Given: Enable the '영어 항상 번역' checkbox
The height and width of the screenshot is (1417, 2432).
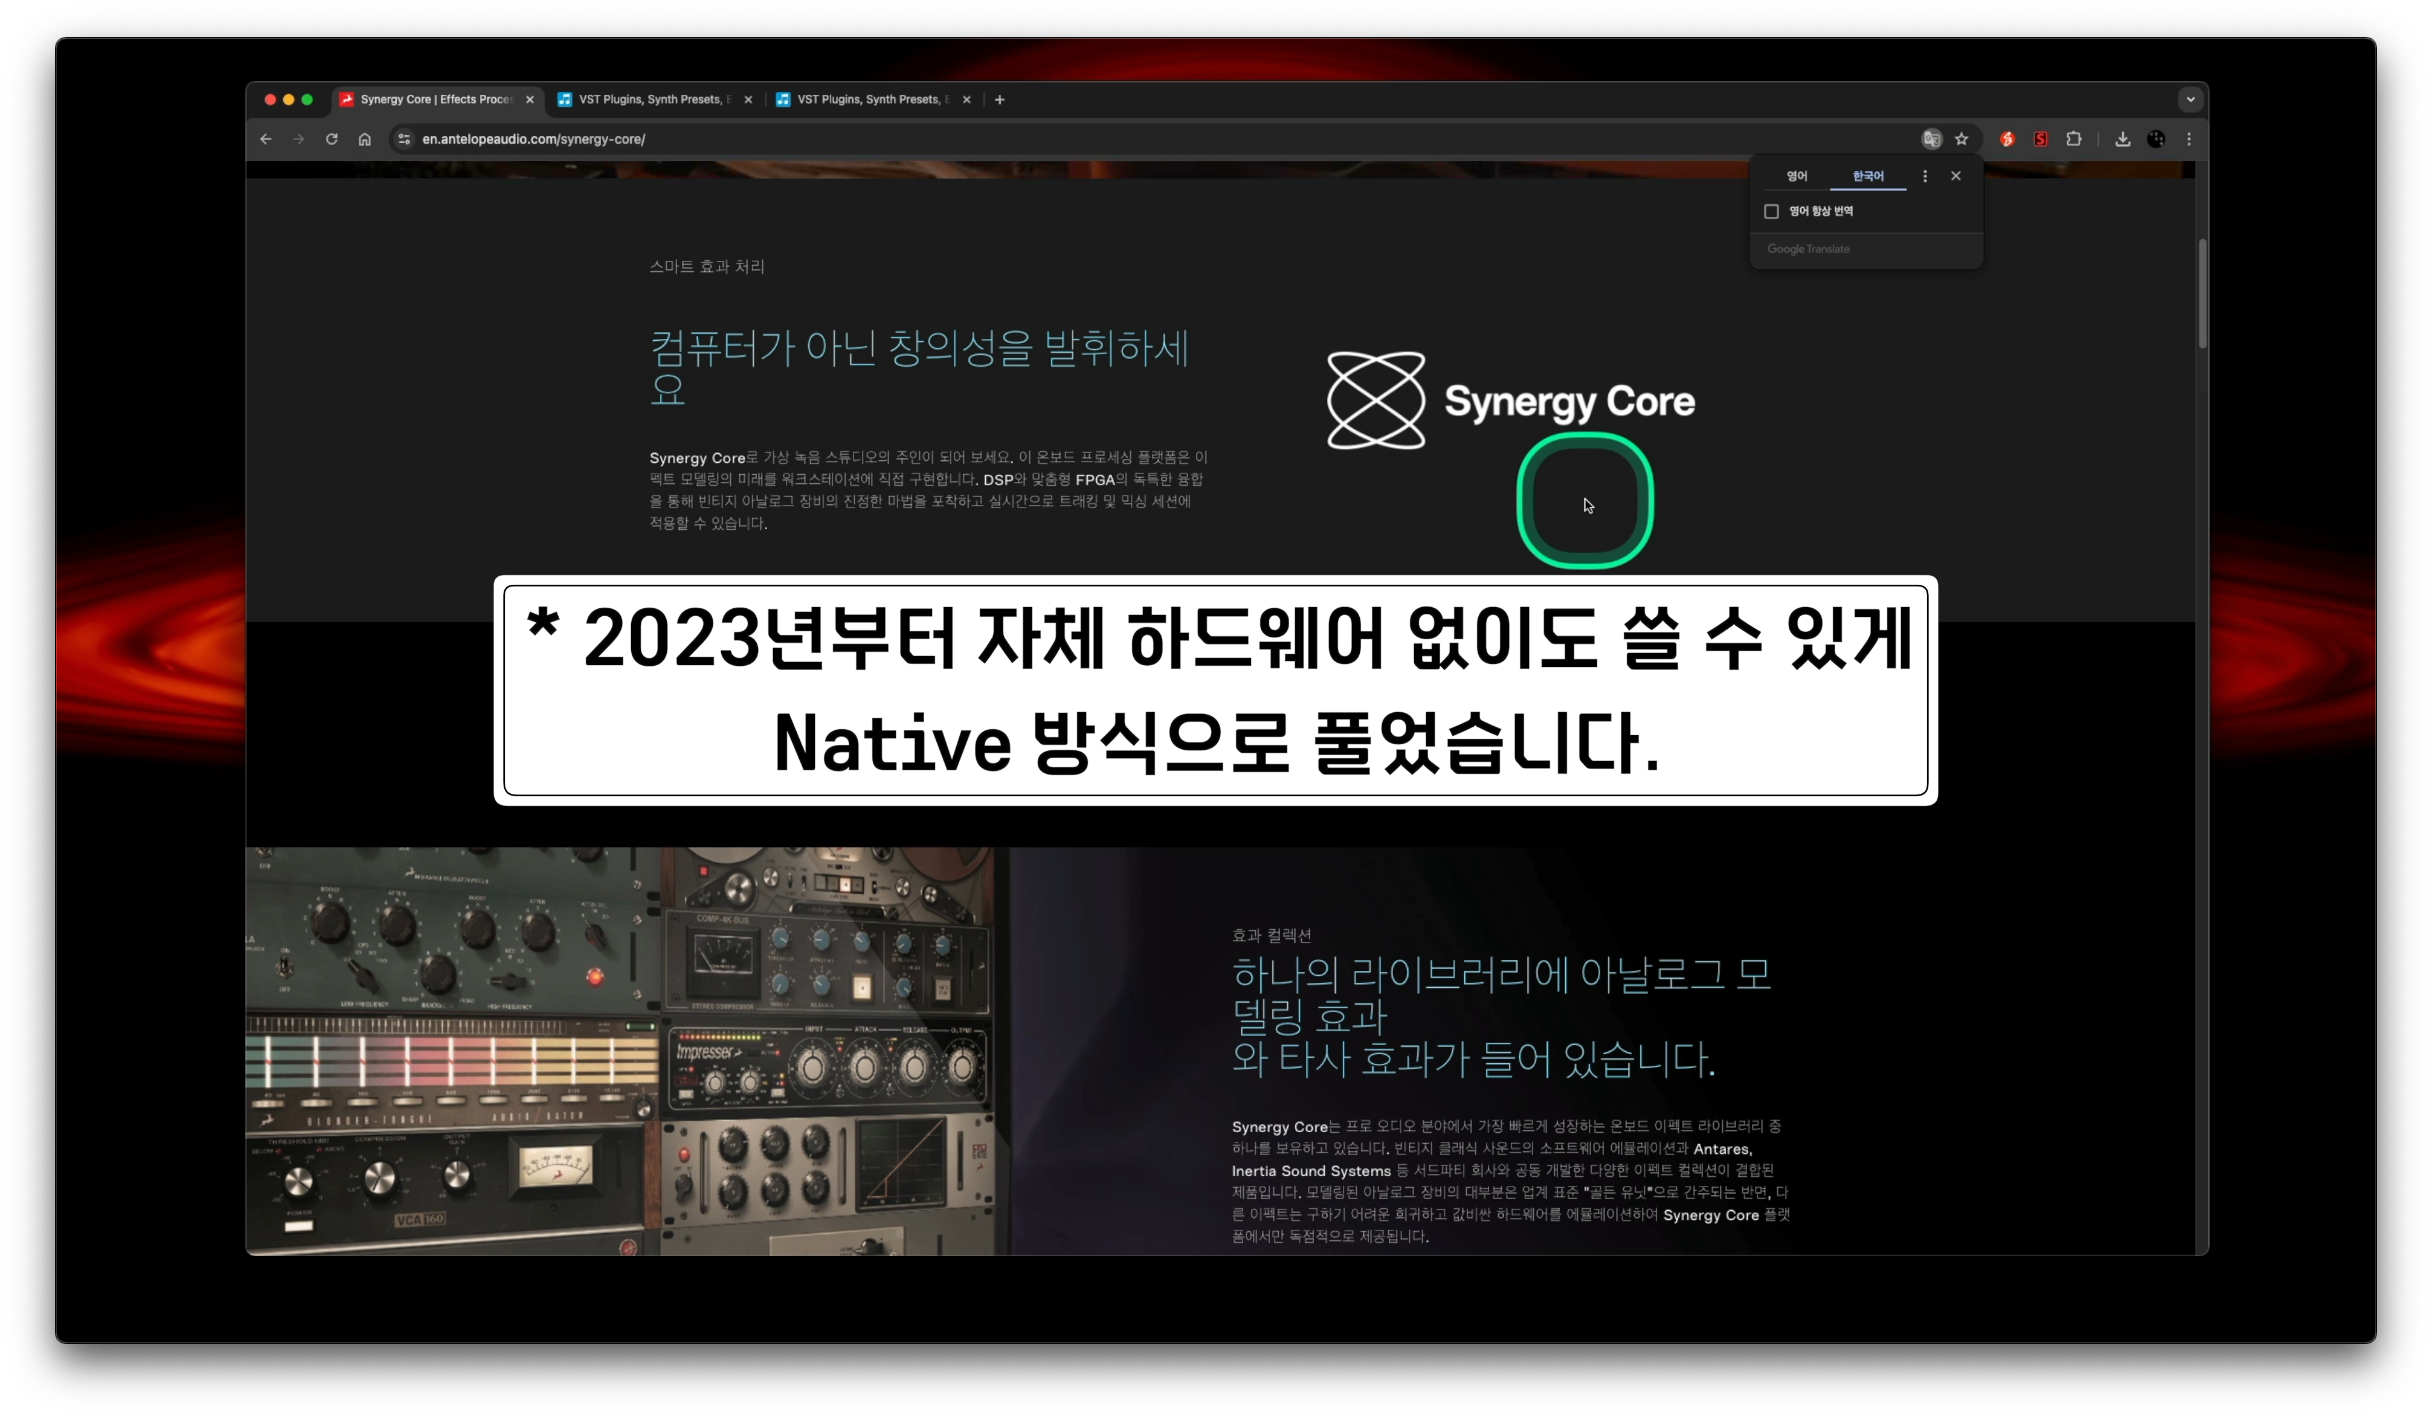Looking at the screenshot, I should point(1772,211).
